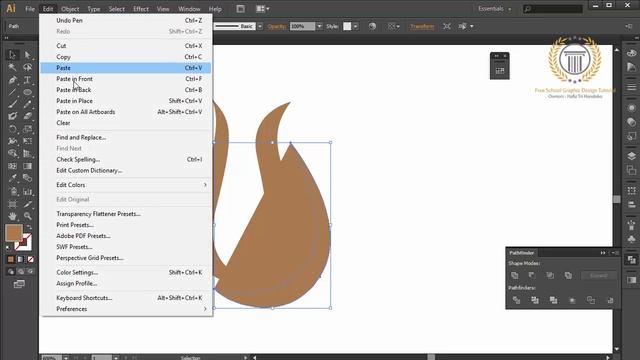The width and height of the screenshot is (640, 360).
Task: Click Divide in Pathfinders row
Action: pos(516,300)
